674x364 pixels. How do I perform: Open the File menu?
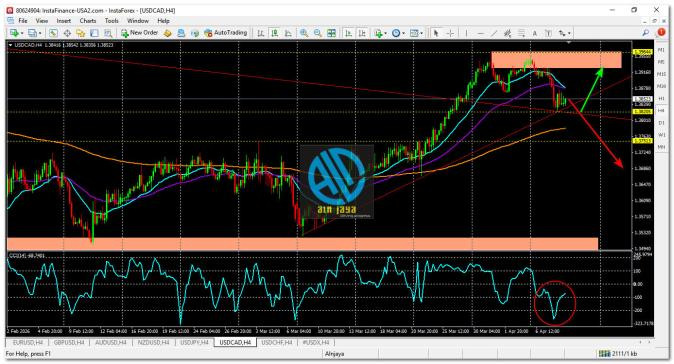[x=22, y=21]
